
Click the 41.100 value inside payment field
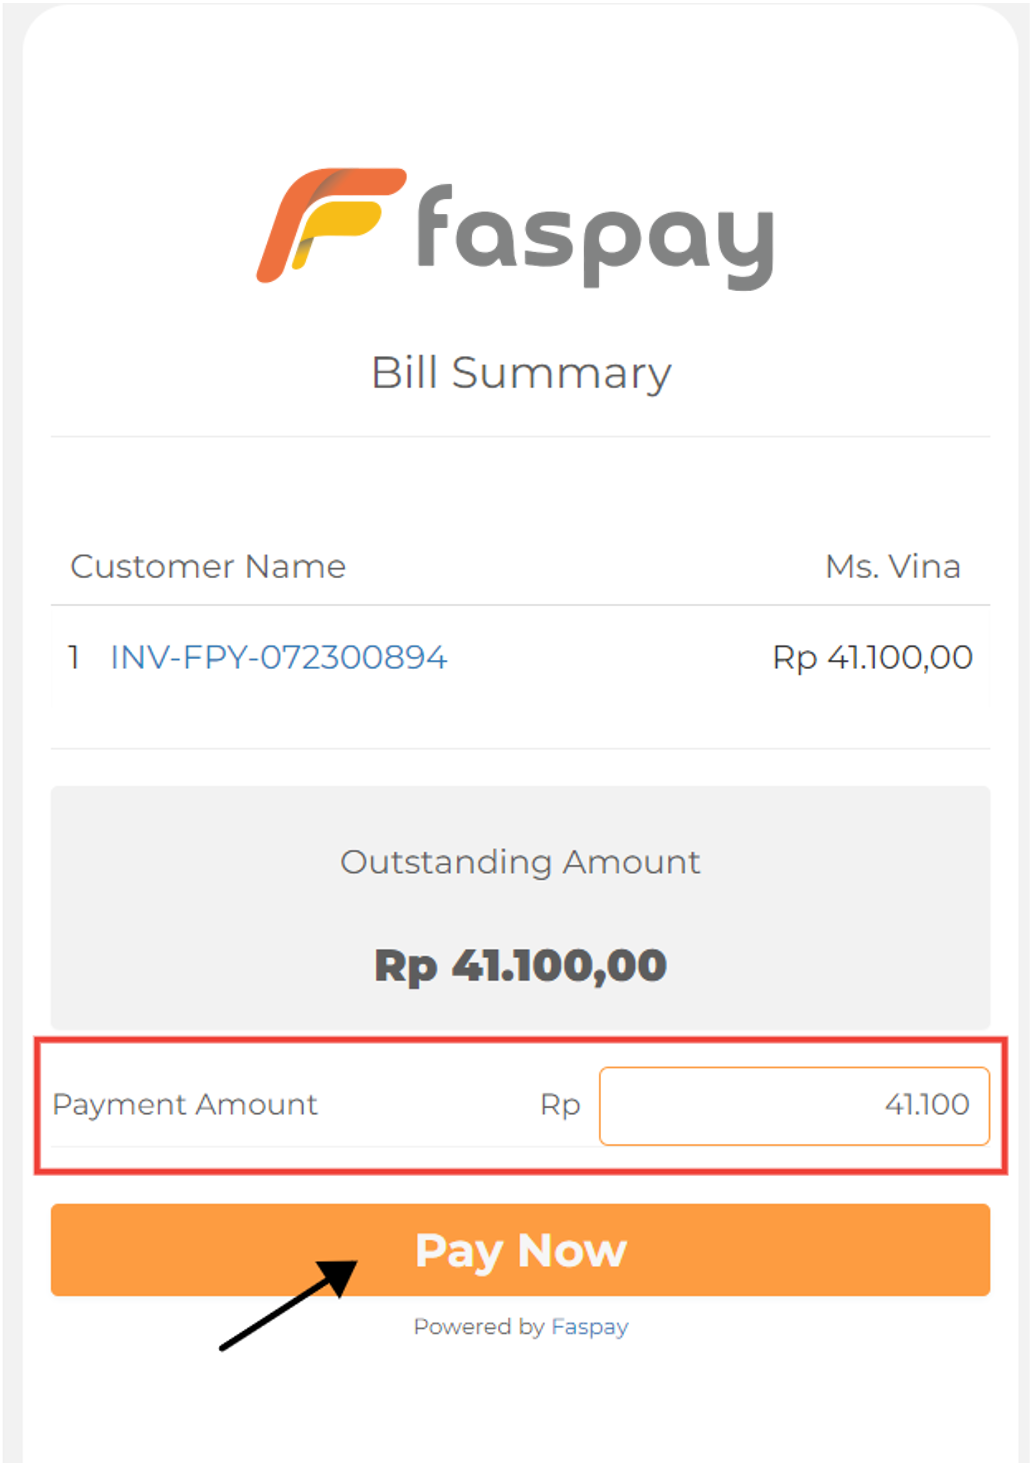tap(927, 1105)
